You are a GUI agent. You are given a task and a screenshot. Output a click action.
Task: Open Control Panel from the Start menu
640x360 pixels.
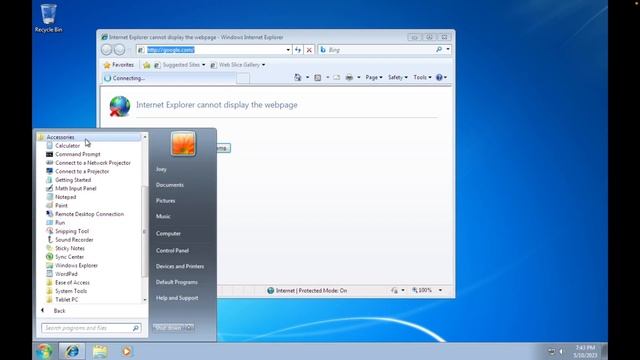(172, 251)
